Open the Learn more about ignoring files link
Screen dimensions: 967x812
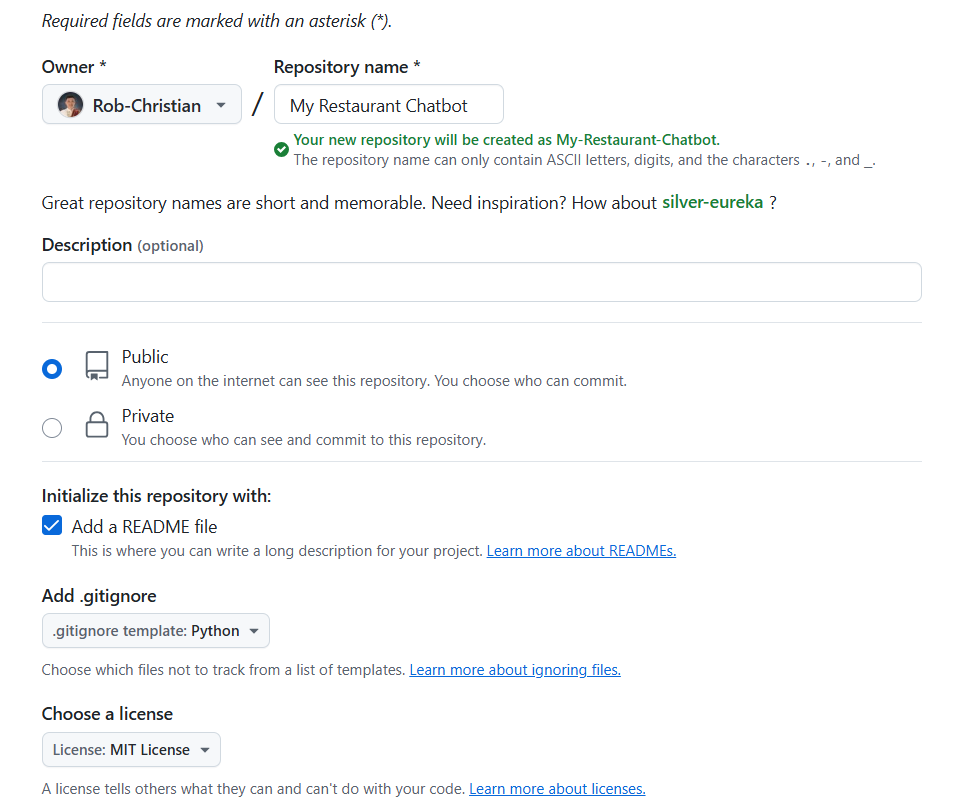pyautogui.click(x=514, y=669)
